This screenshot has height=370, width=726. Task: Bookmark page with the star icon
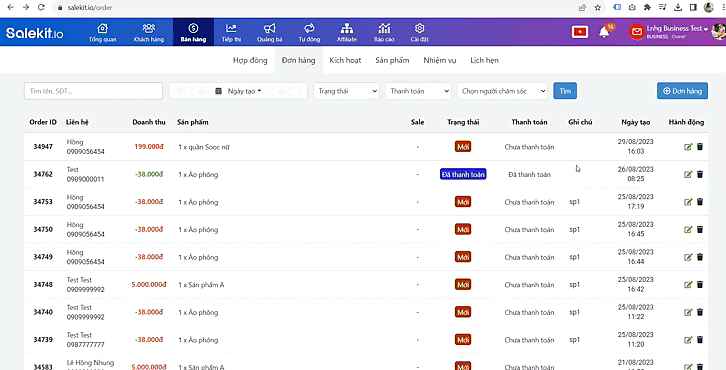click(x=598, y=7)
